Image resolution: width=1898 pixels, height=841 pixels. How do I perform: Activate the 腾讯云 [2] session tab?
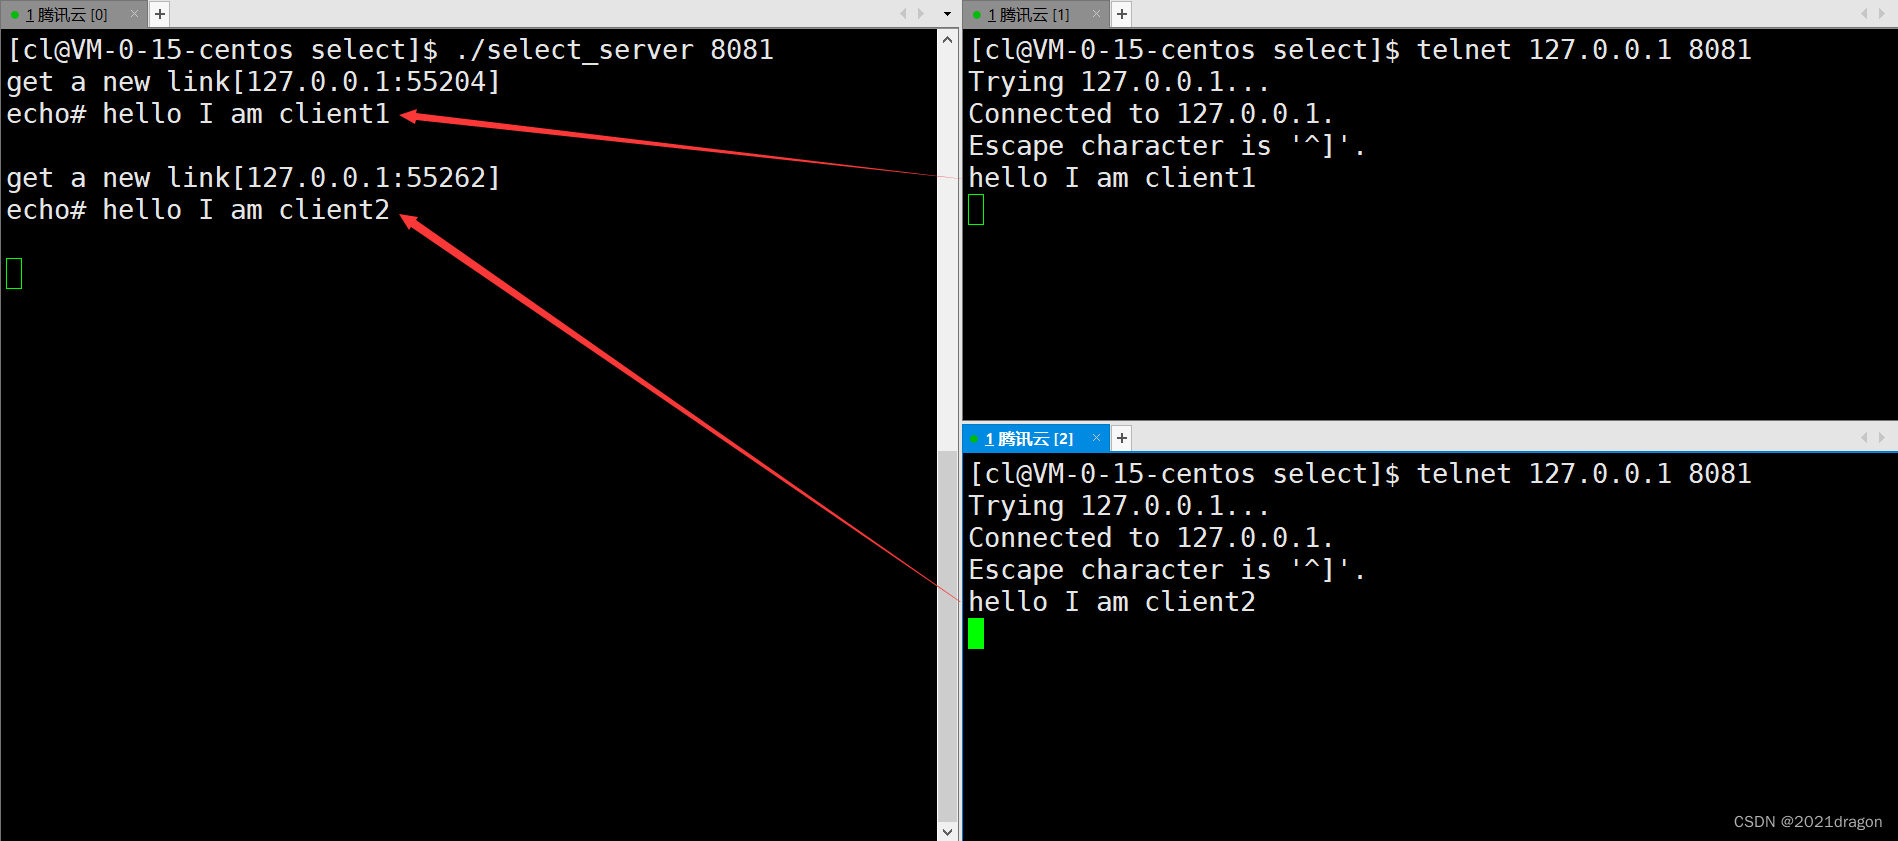click(x=1028, y=438)
